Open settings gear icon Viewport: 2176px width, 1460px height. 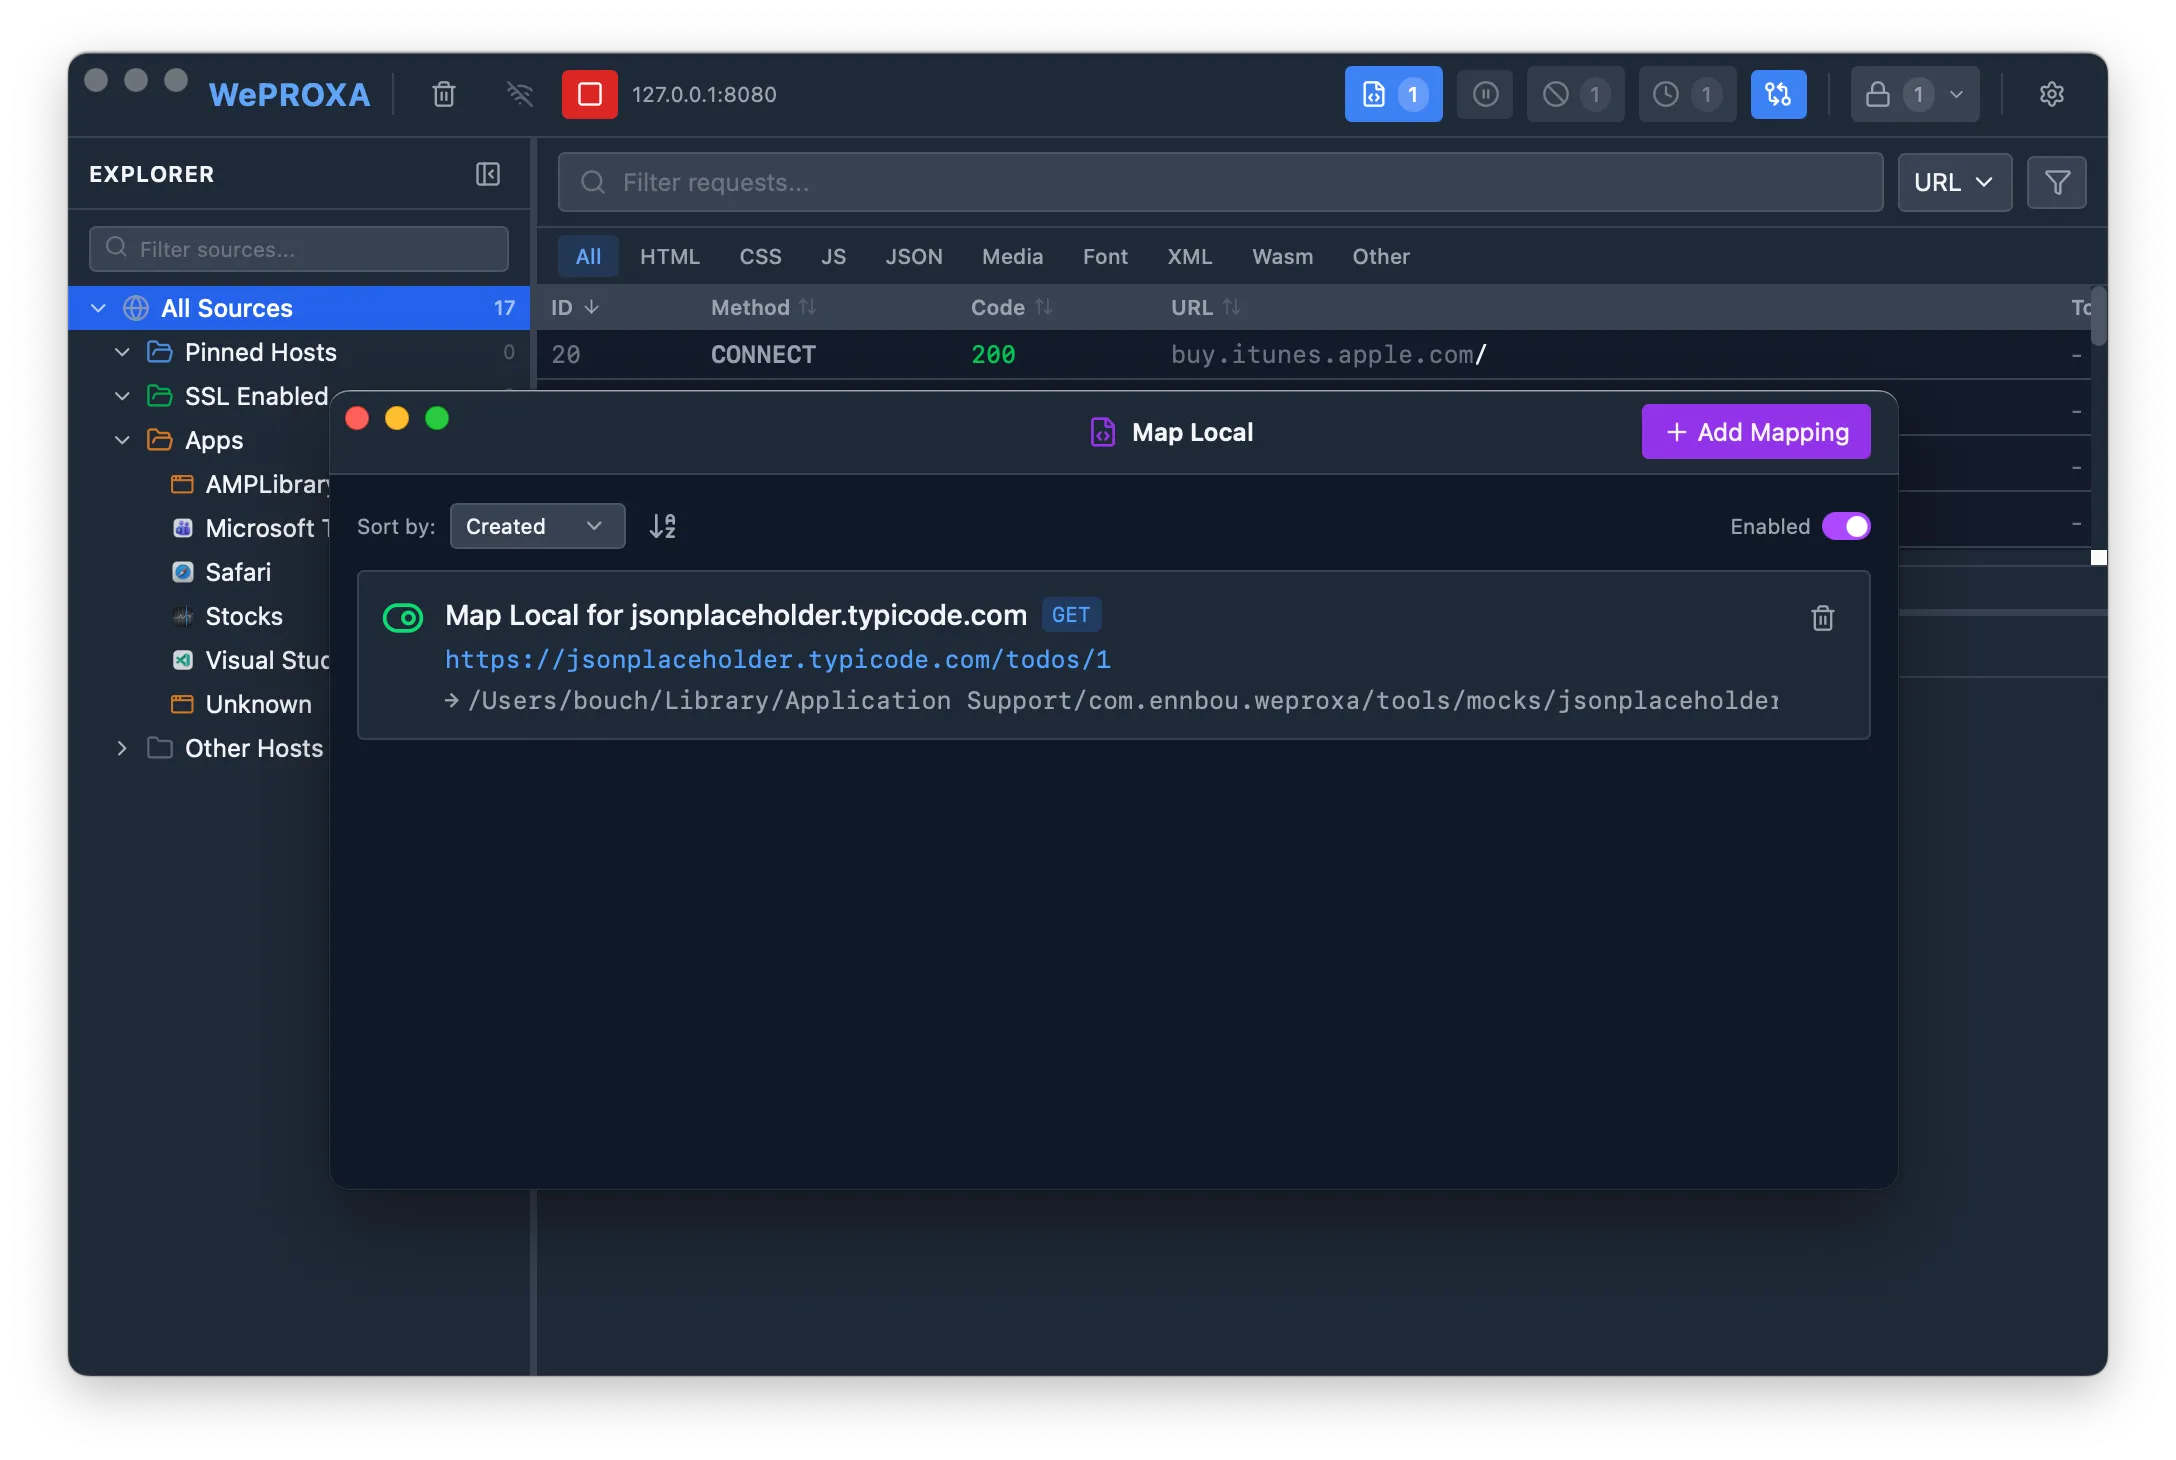tap(2051, 94)
